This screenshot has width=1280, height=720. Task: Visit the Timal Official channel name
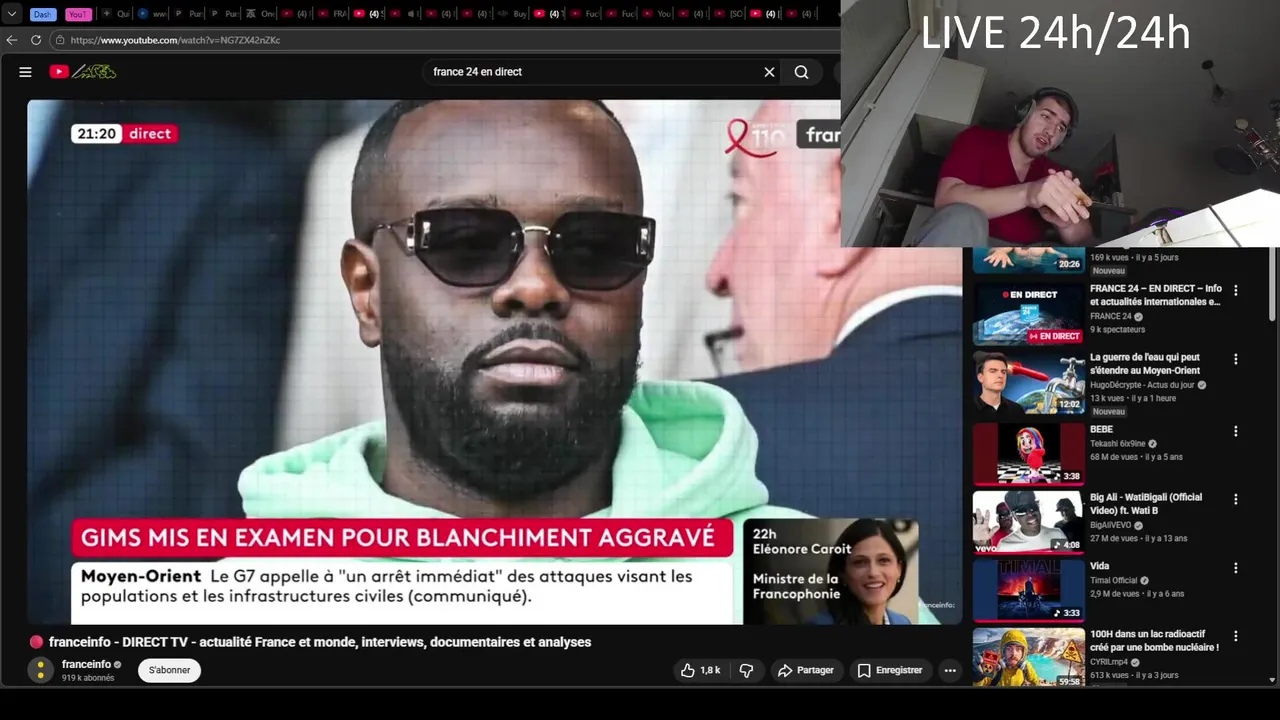tap(1114, 580)
